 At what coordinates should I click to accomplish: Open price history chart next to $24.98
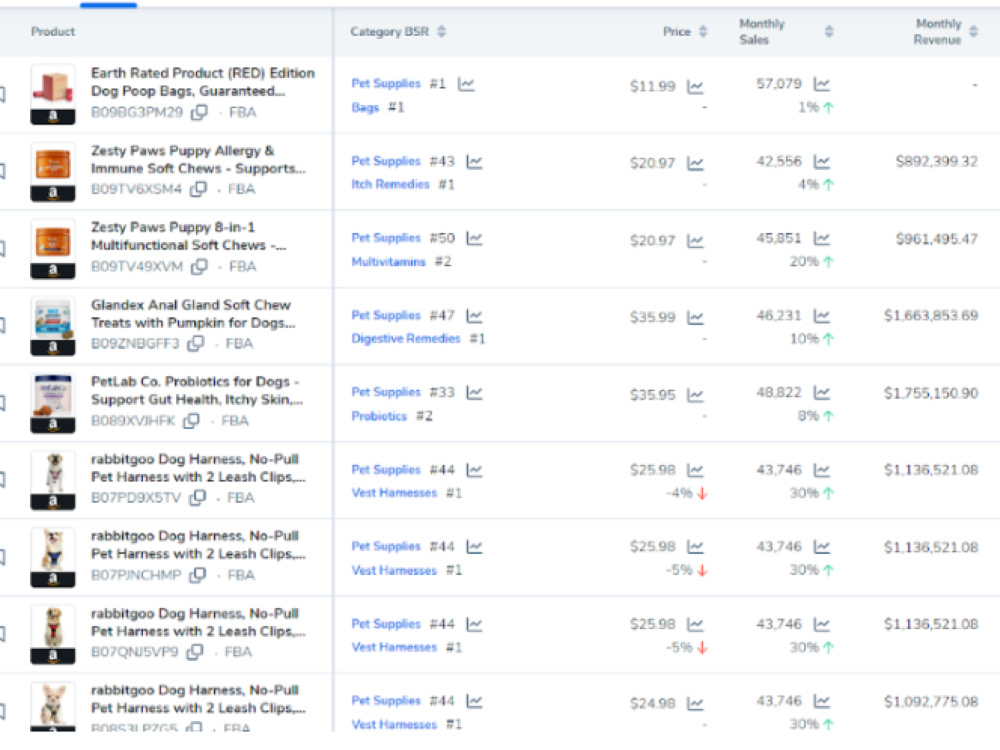pyautogui.click(x=695, y=703)
